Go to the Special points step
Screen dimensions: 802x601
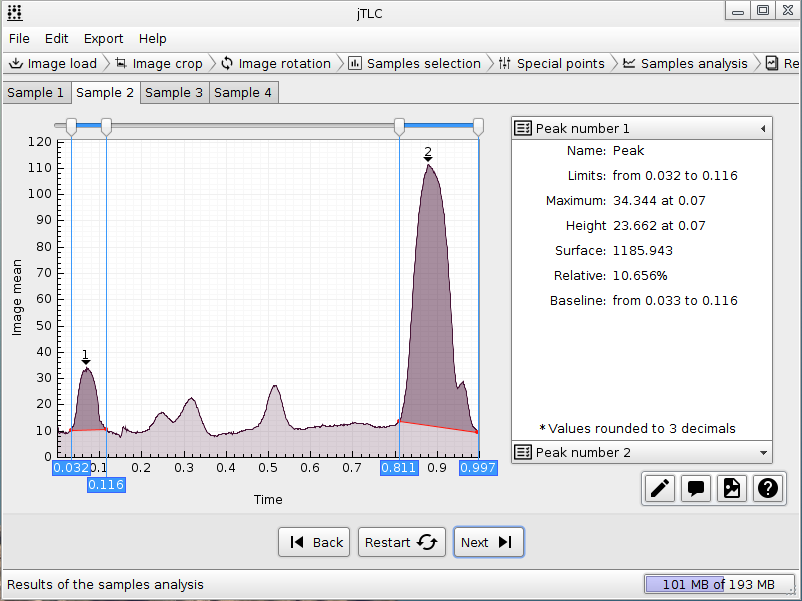(x=552, y=63)
